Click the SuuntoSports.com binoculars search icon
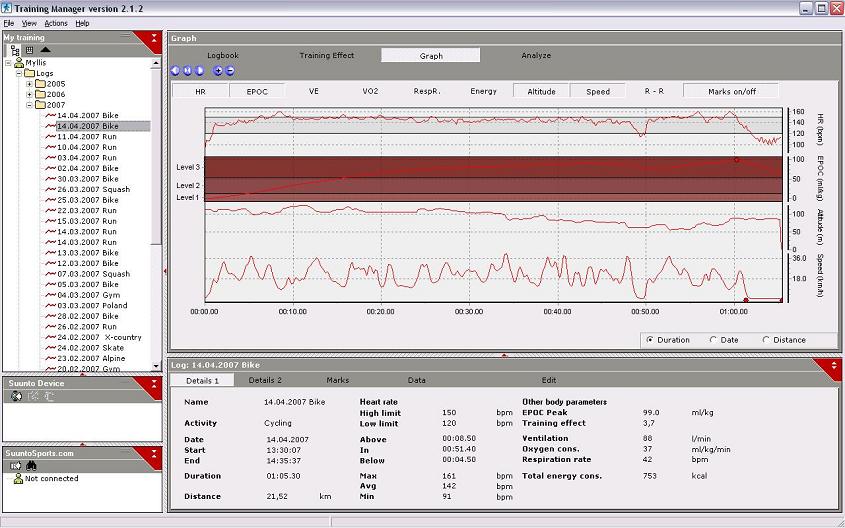 (x=30, y=465)
